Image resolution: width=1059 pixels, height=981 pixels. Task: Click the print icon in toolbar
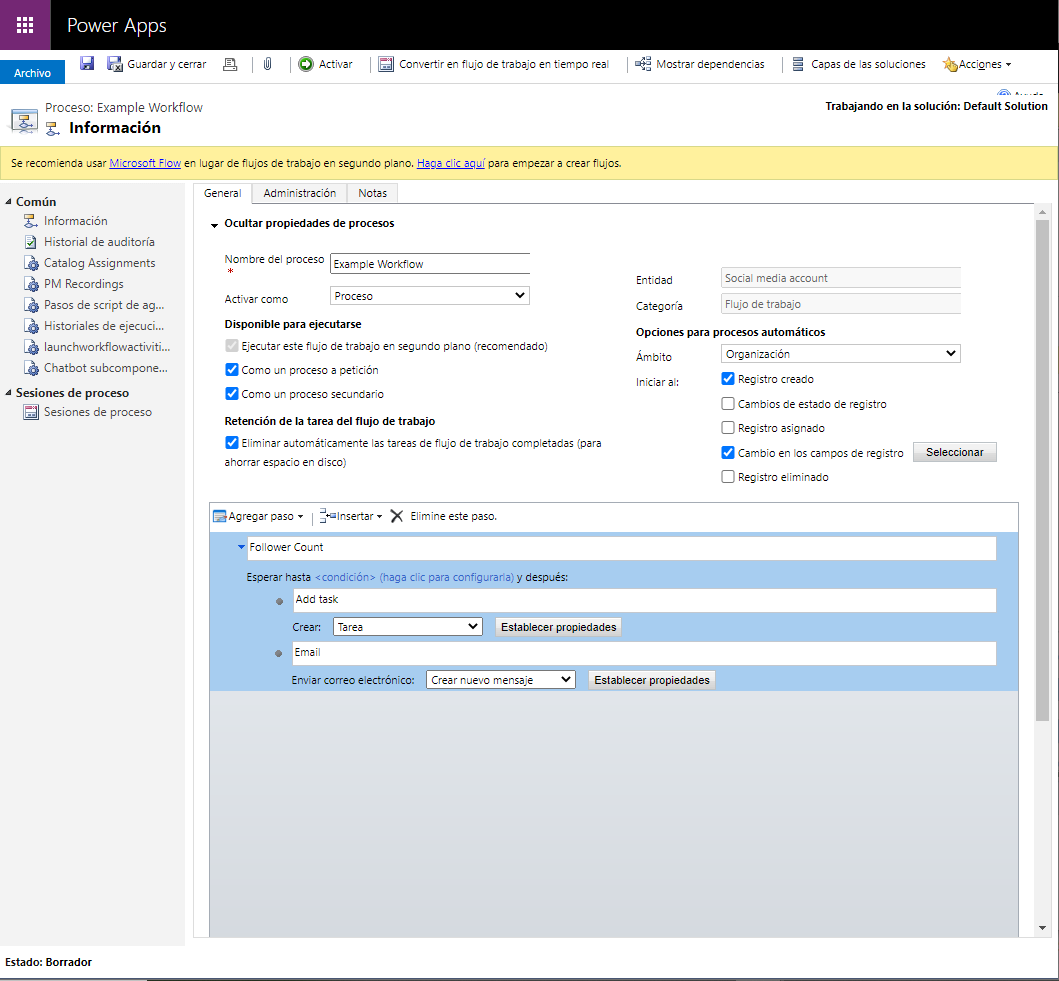coord(230,64)
